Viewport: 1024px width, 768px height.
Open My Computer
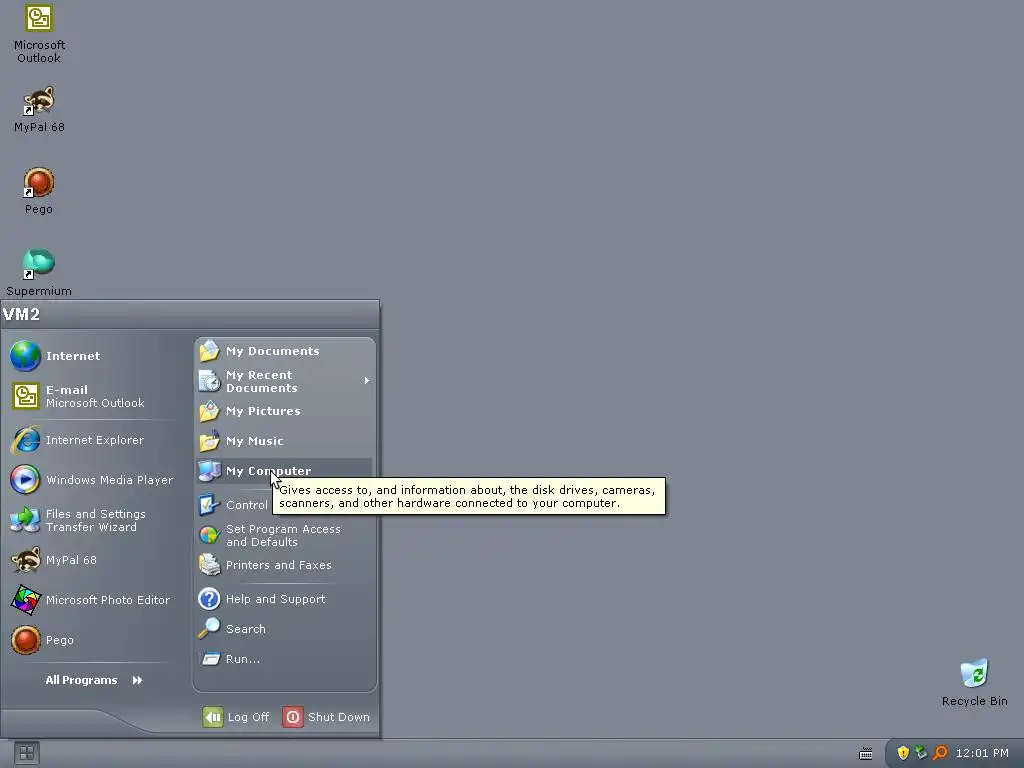pyautogui.click(x=284, y=471)
